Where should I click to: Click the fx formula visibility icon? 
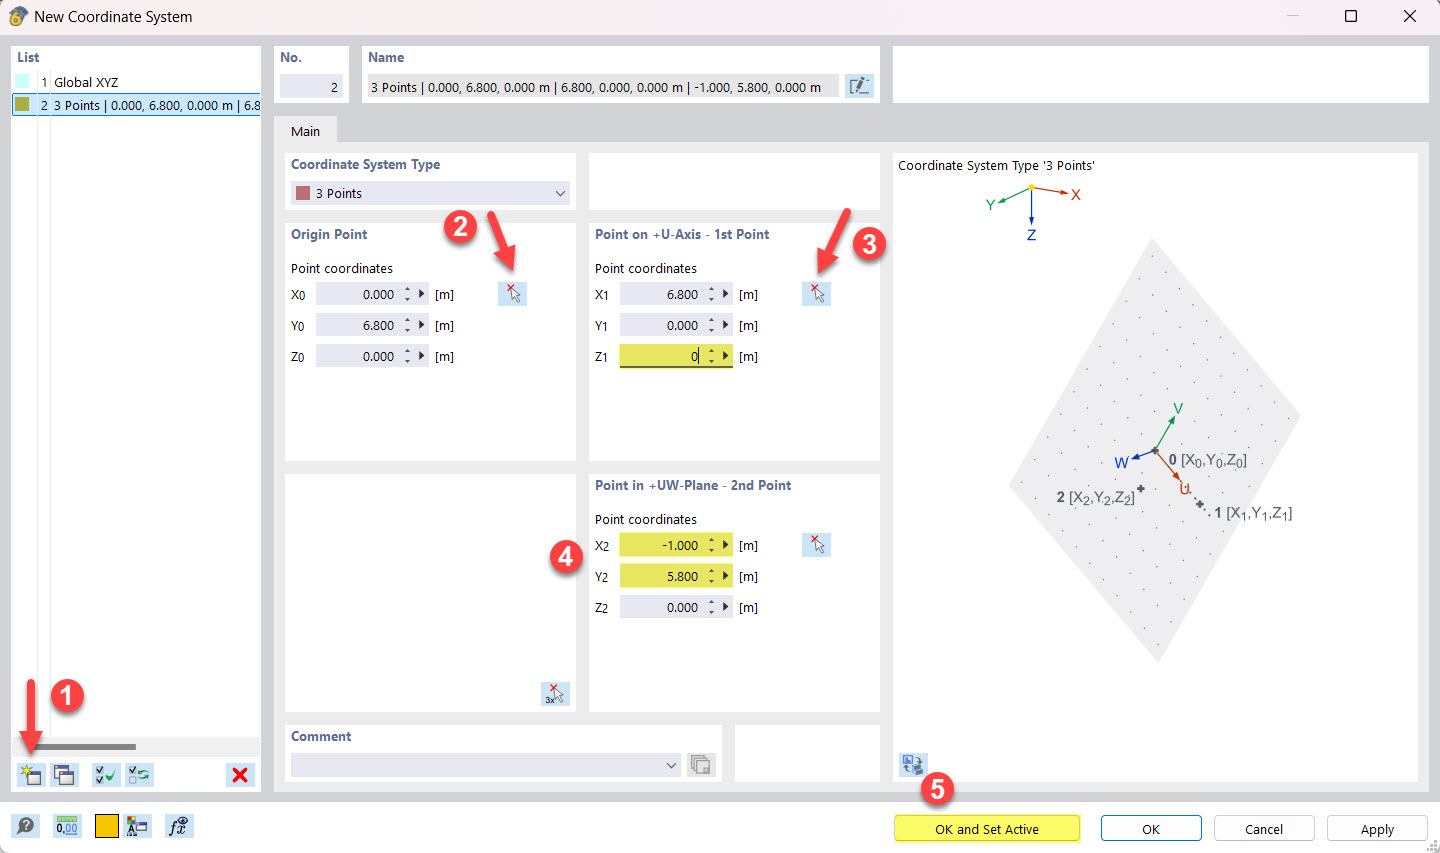(x=179, y=826)
